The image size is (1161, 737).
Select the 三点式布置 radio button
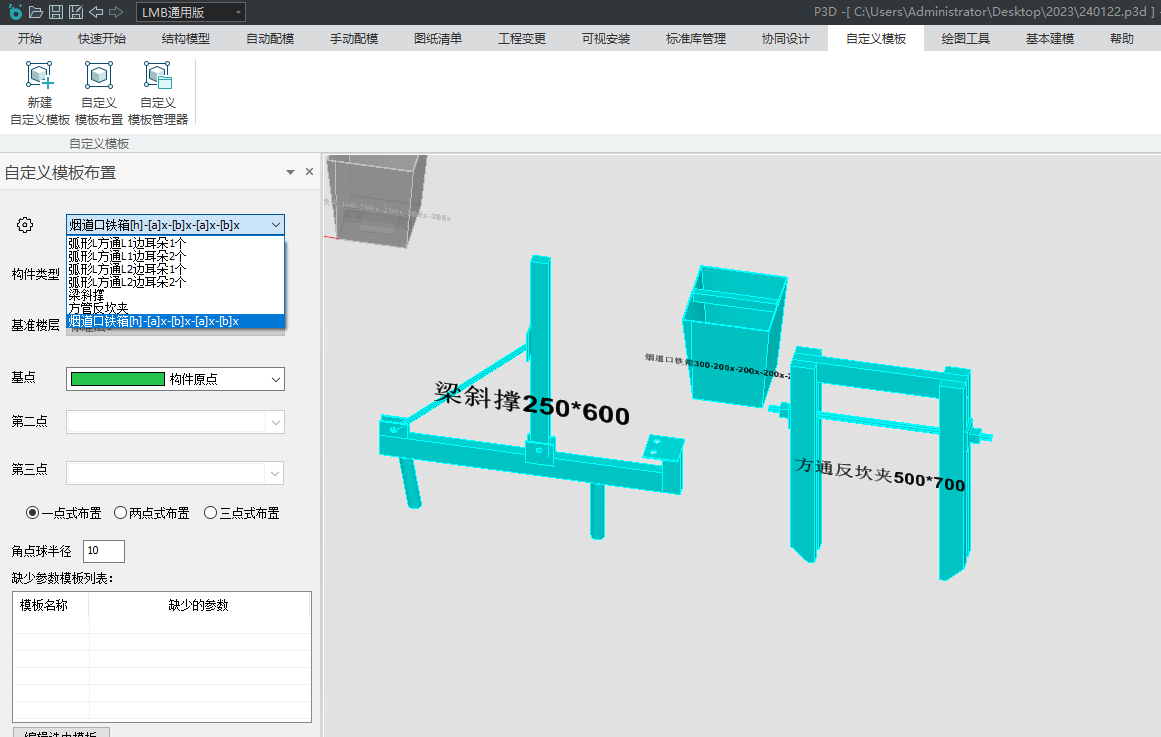point(210,513)
